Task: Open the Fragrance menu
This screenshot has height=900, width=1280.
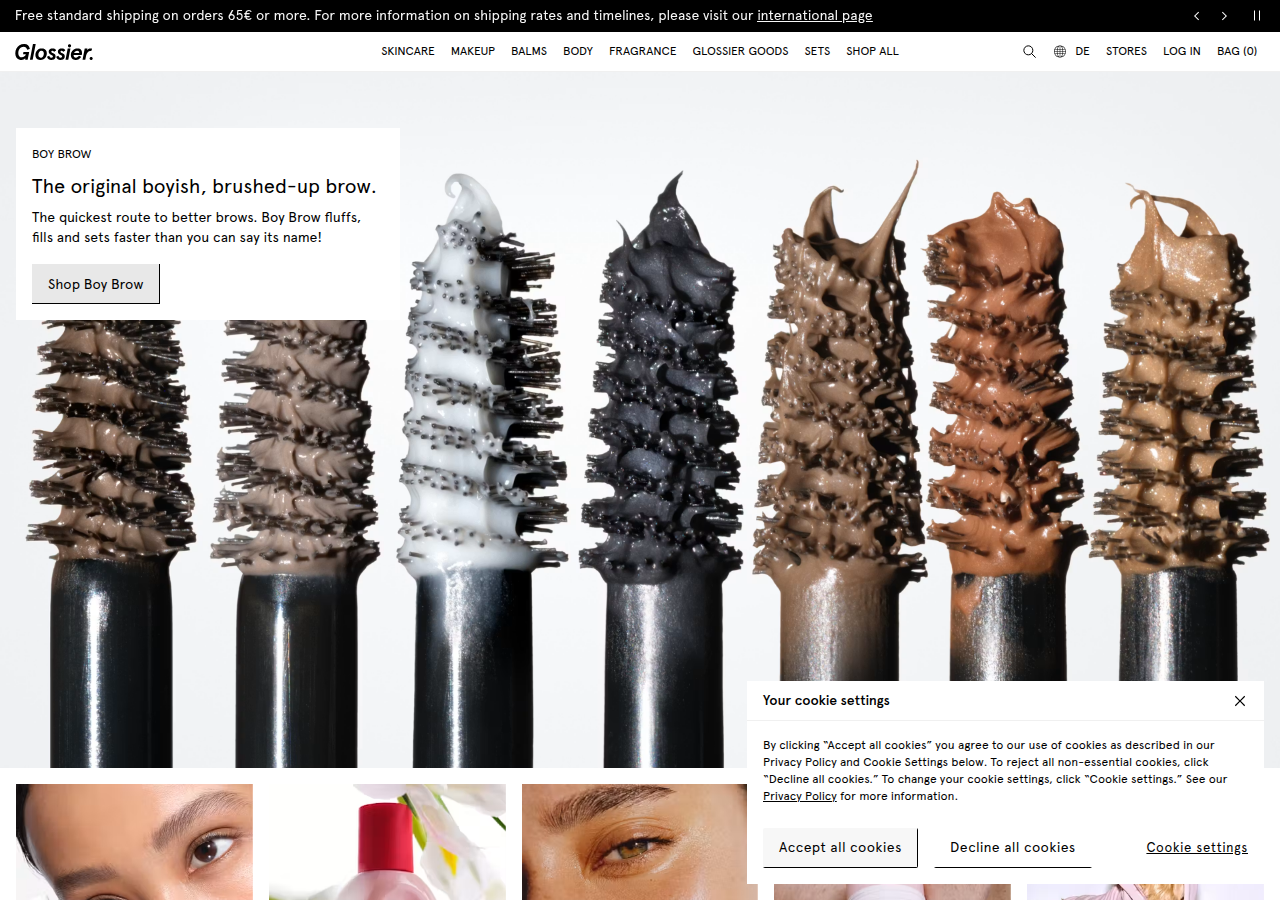Action: (643, 51)
